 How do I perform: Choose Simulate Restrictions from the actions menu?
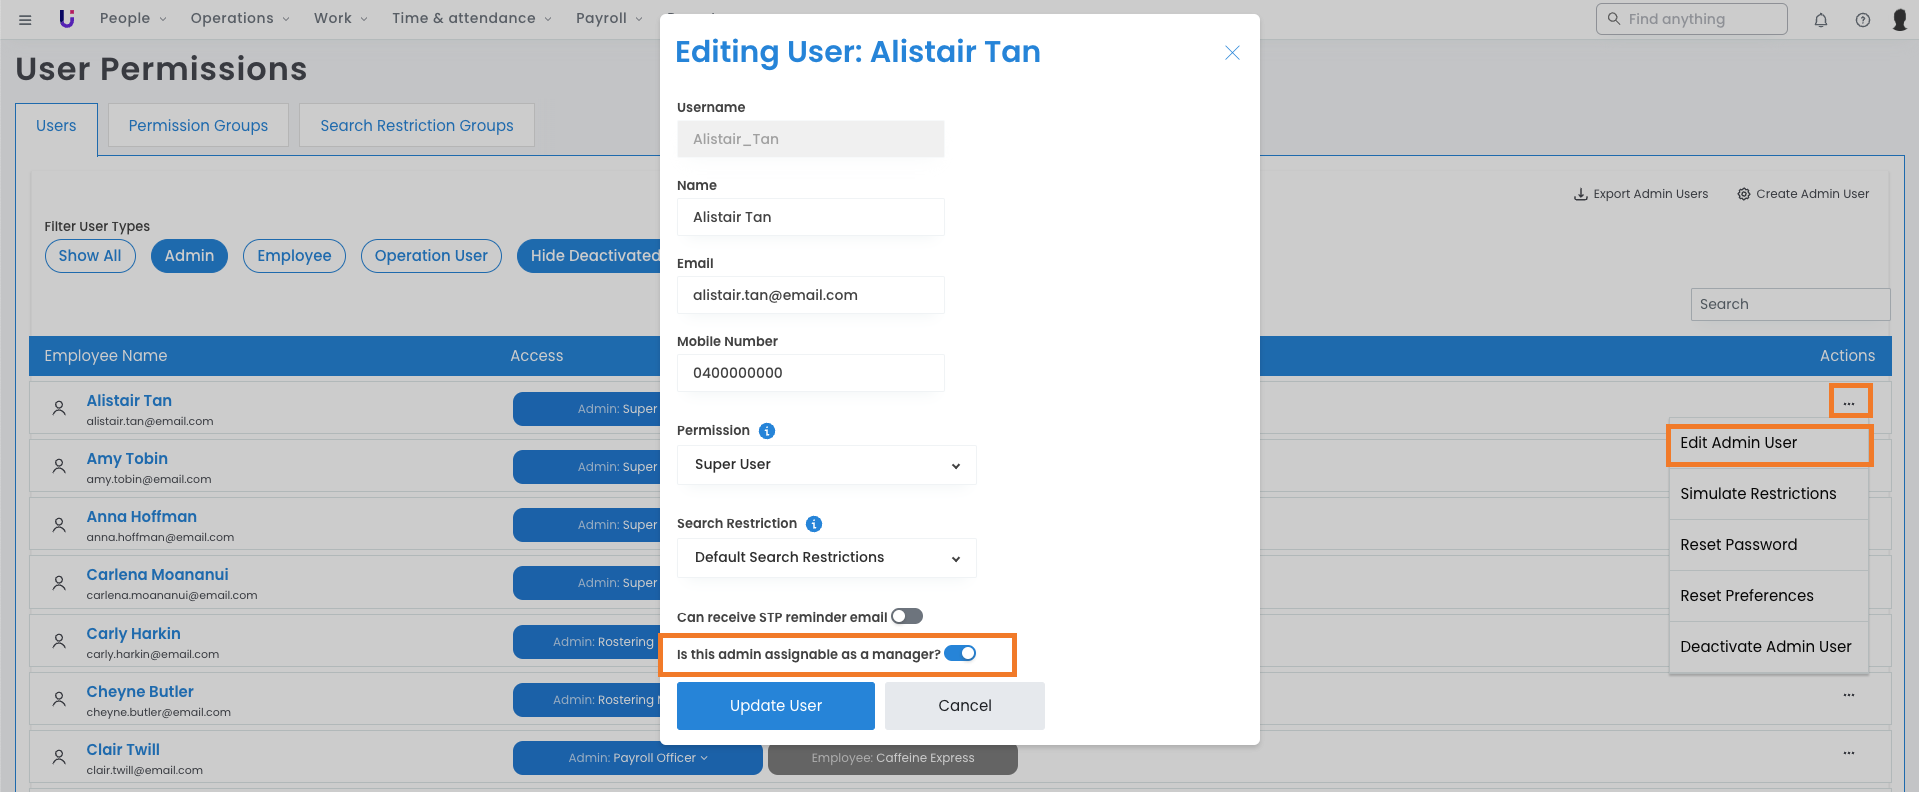click(1757, 494)
